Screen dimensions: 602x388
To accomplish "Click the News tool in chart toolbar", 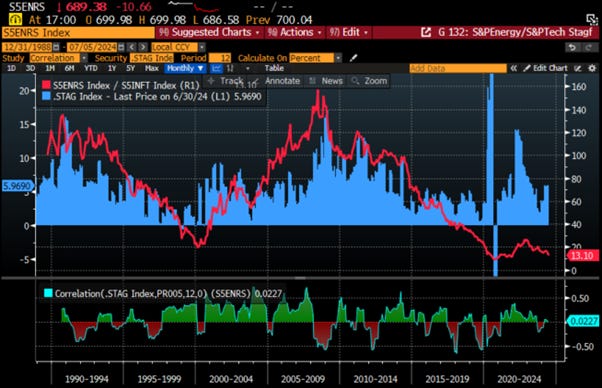I will (326, 81).
